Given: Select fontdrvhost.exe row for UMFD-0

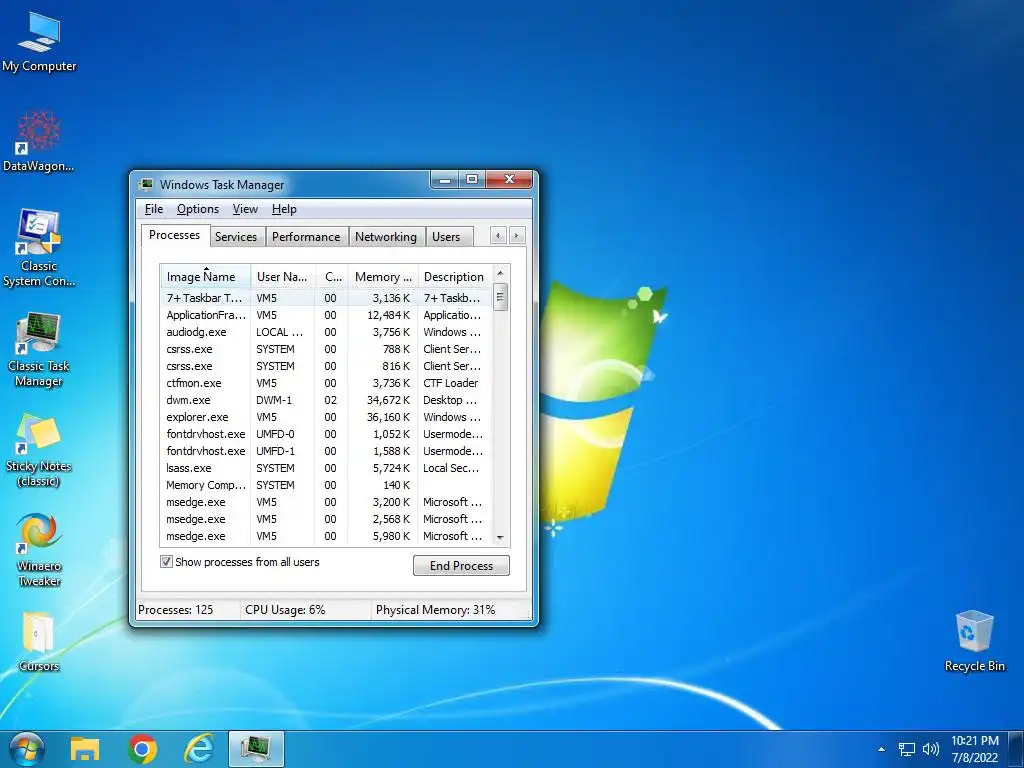Looking at the screenshot, I should tap(326, 434).
